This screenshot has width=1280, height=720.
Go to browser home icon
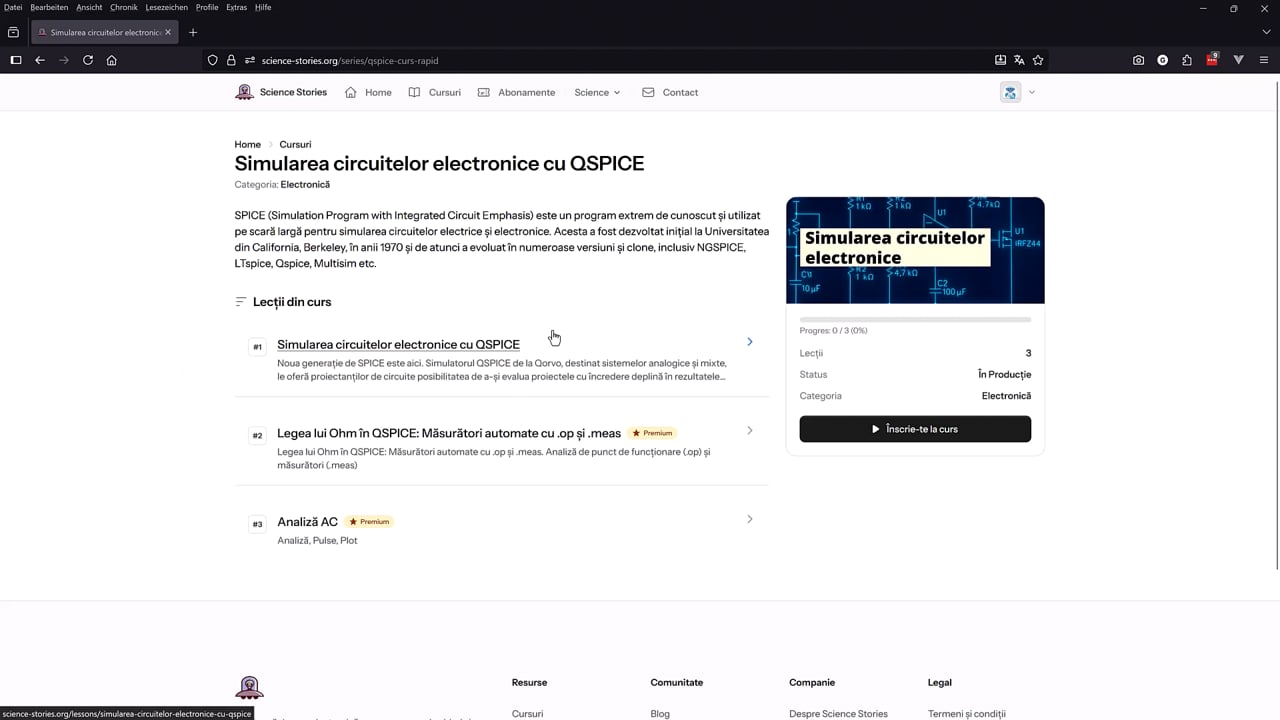point(112,60)
